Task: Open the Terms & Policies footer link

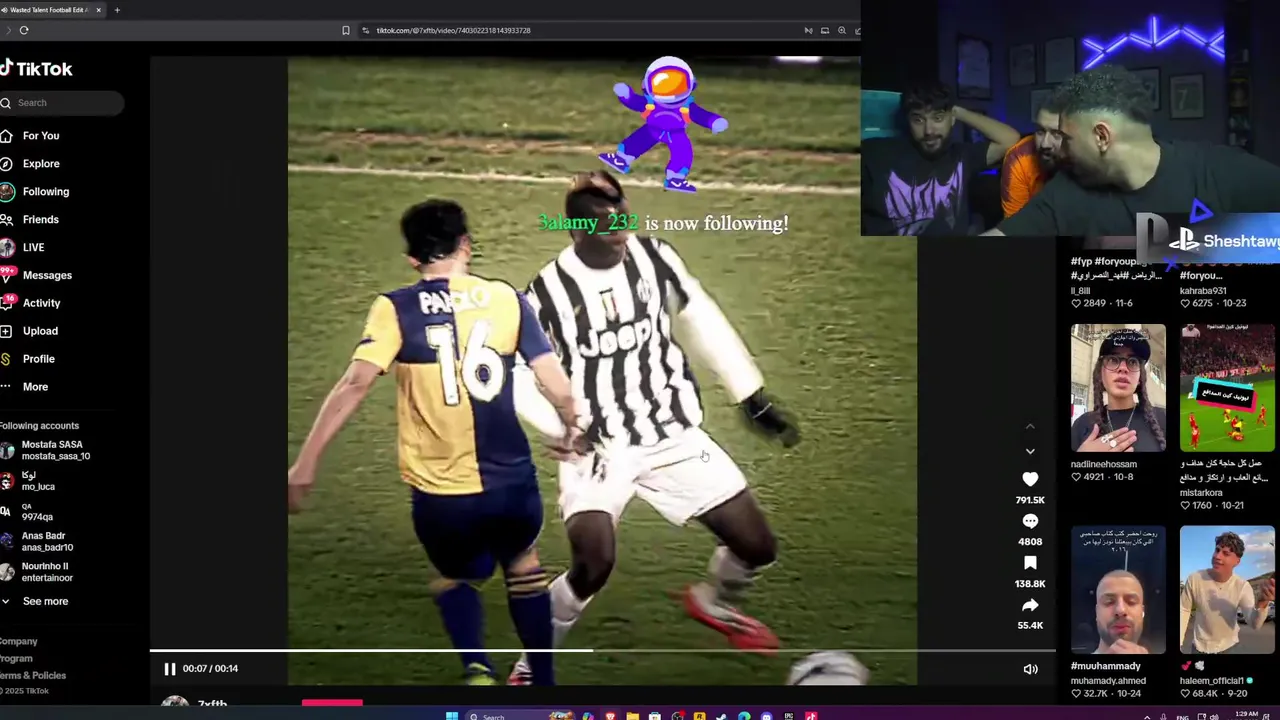Action: (x=33, y=676)
